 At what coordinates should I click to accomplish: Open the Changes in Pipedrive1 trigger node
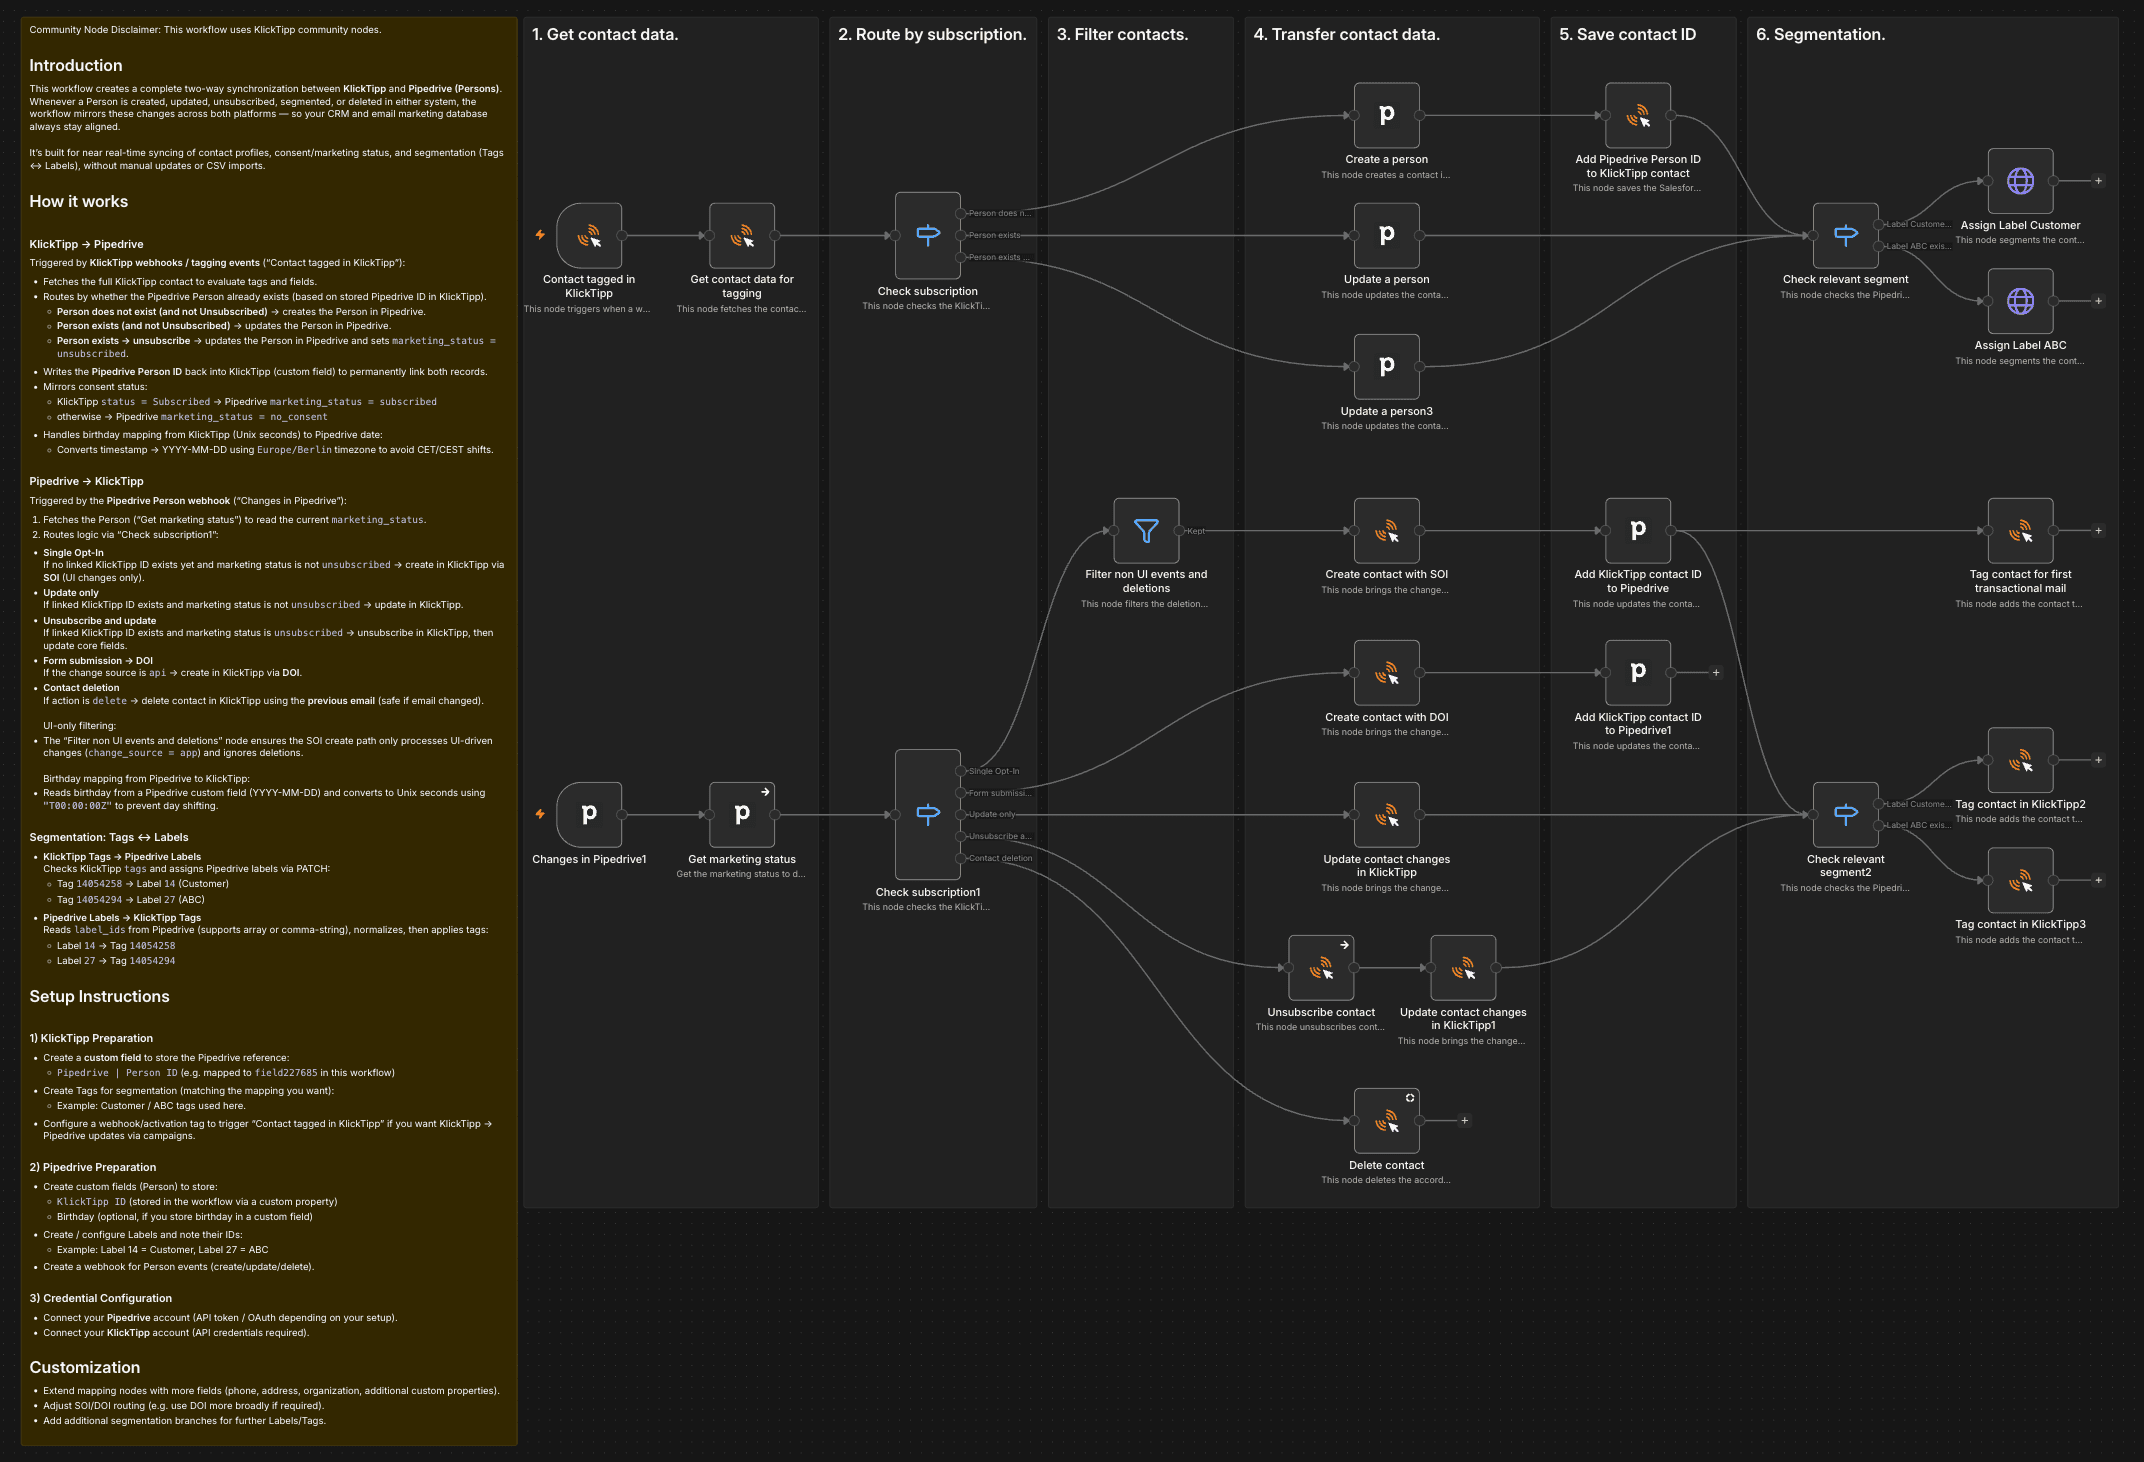(588, 814)
